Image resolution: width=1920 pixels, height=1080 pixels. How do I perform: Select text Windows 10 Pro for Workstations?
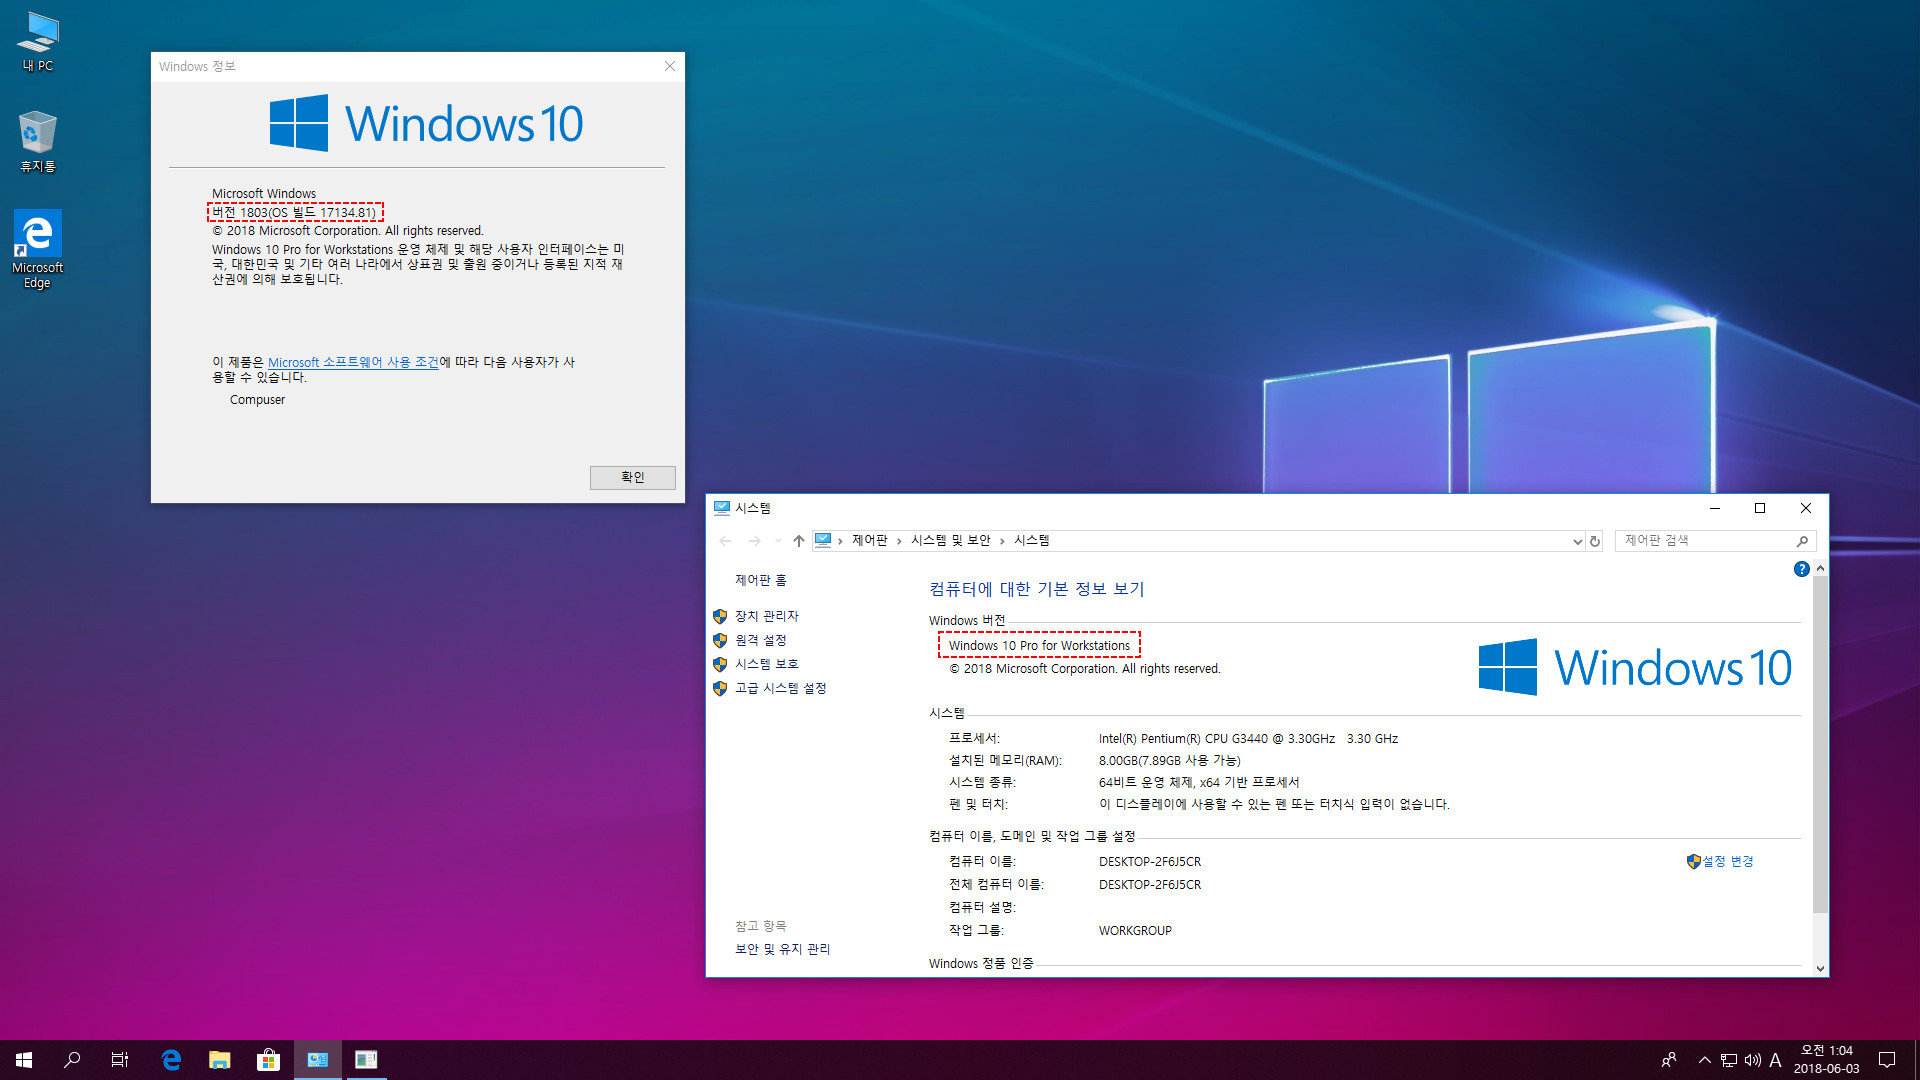(x=1039, y=646)
